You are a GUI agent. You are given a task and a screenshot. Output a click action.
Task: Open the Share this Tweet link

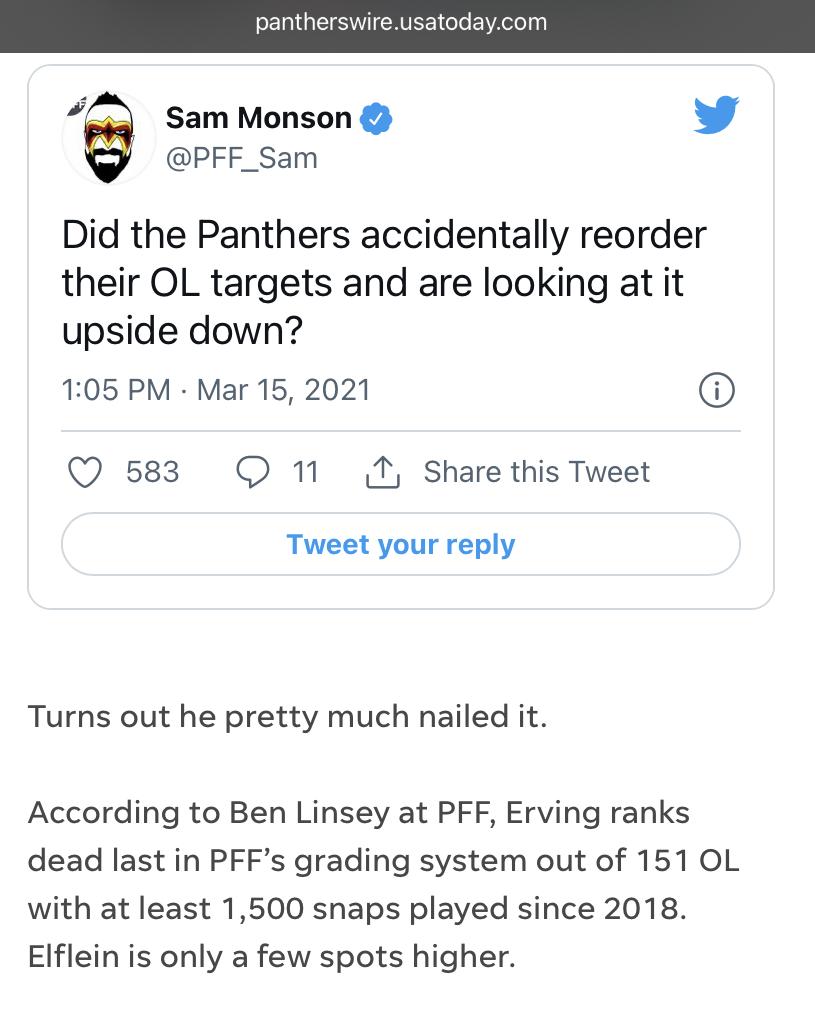pos(537,472)
